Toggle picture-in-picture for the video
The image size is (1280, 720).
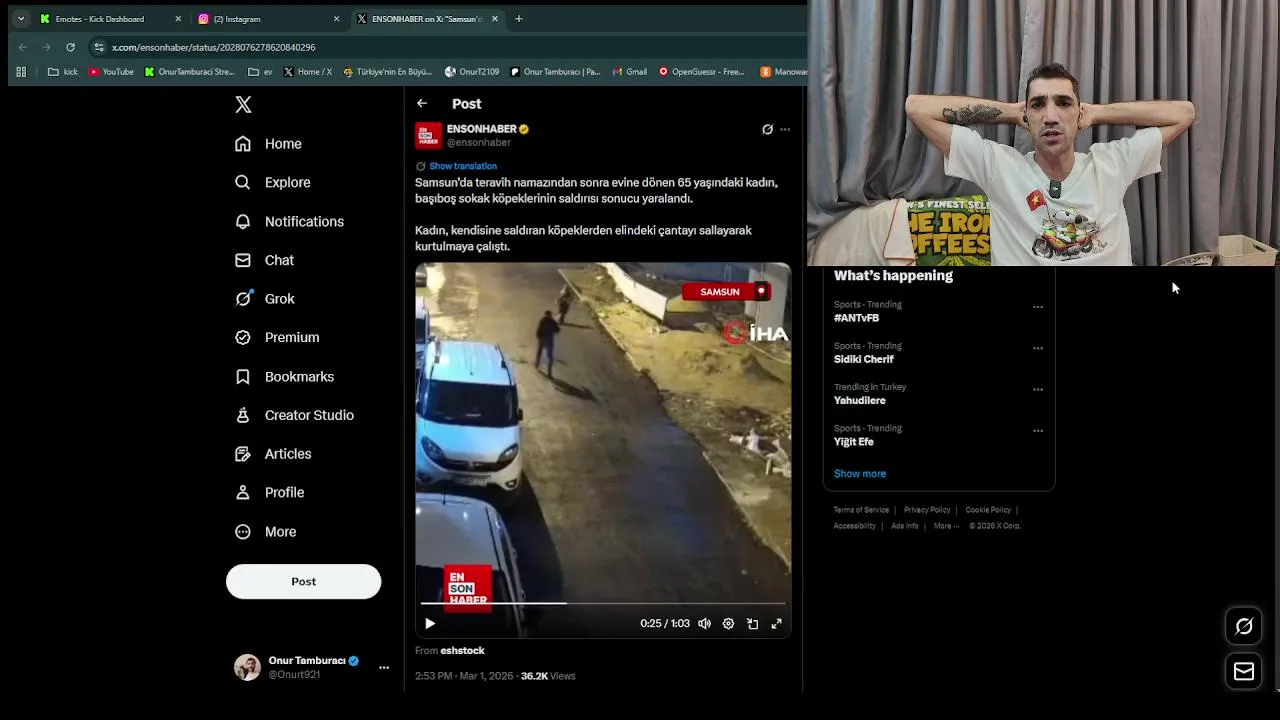click(x=752, y=624)
